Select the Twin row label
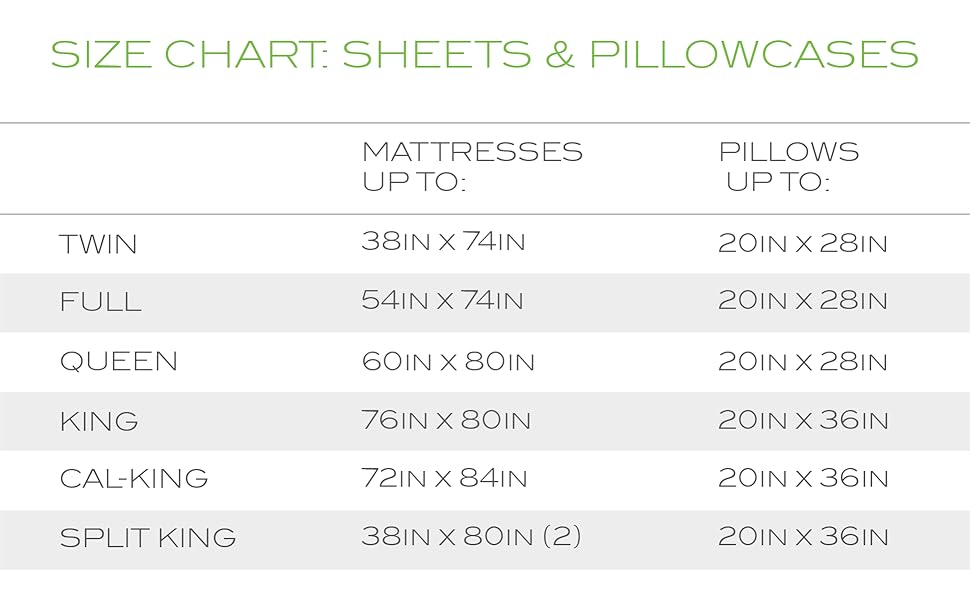970x600 pixels. click(99, 244)
